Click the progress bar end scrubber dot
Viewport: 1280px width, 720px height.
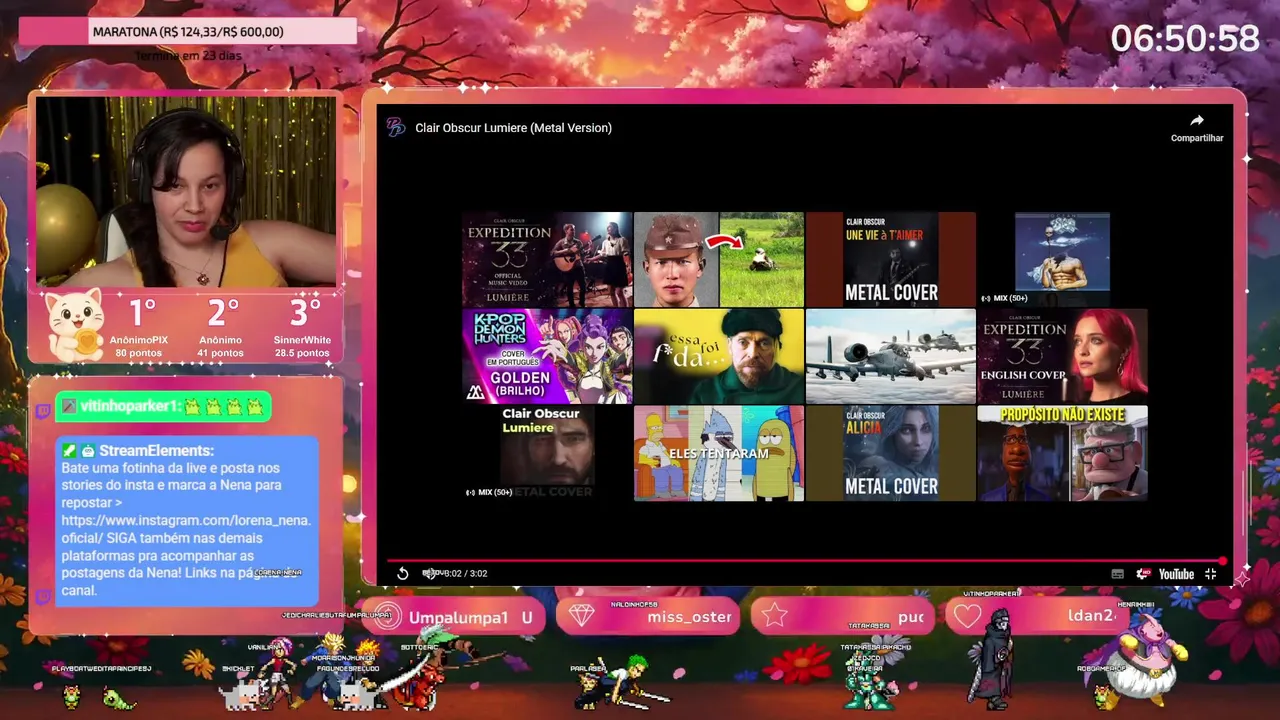1222,562
